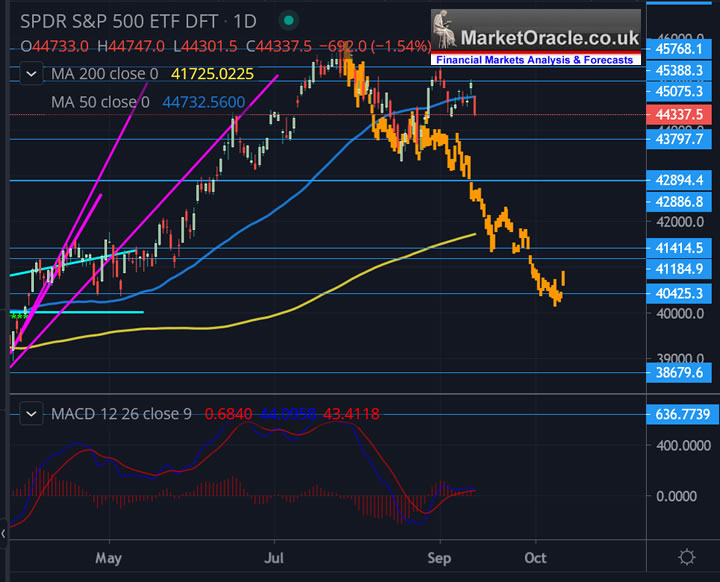Click the red current price 44337.5 label
Image resolution: width=720 pixels, height=582 pixels.
(679, 114)
